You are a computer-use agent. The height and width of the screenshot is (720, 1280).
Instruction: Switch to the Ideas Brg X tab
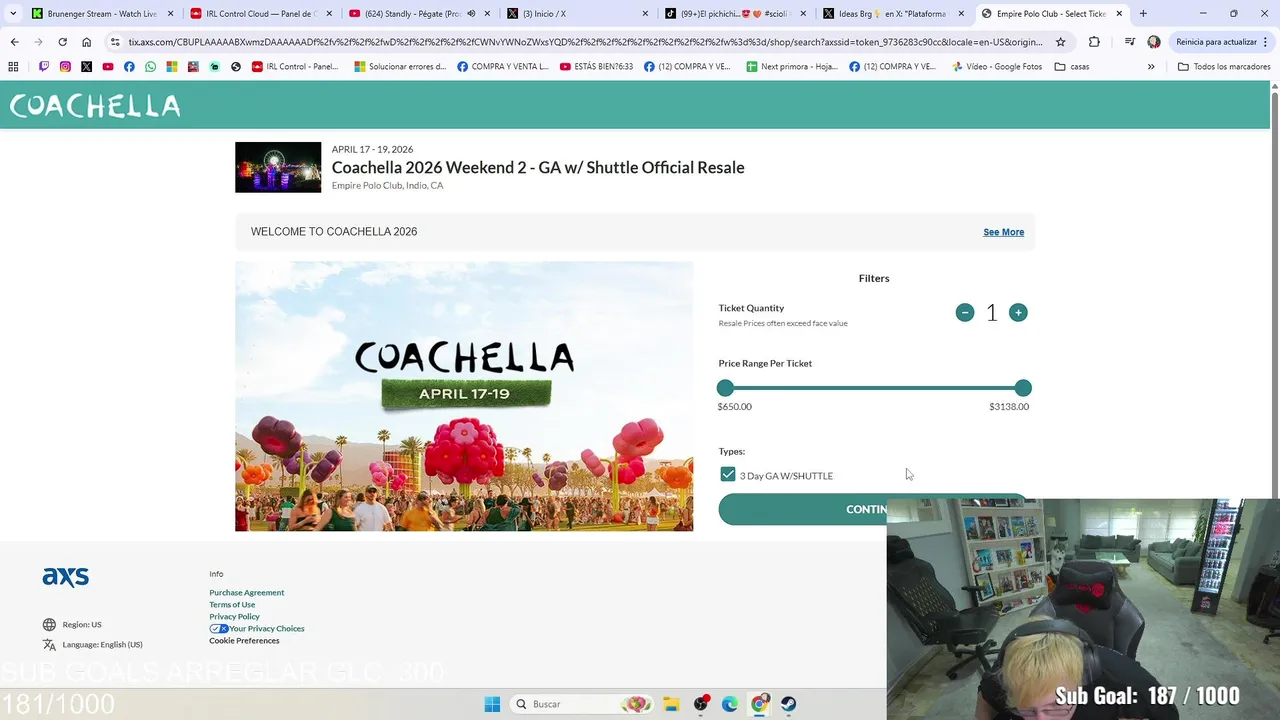(x=893, y=14)
